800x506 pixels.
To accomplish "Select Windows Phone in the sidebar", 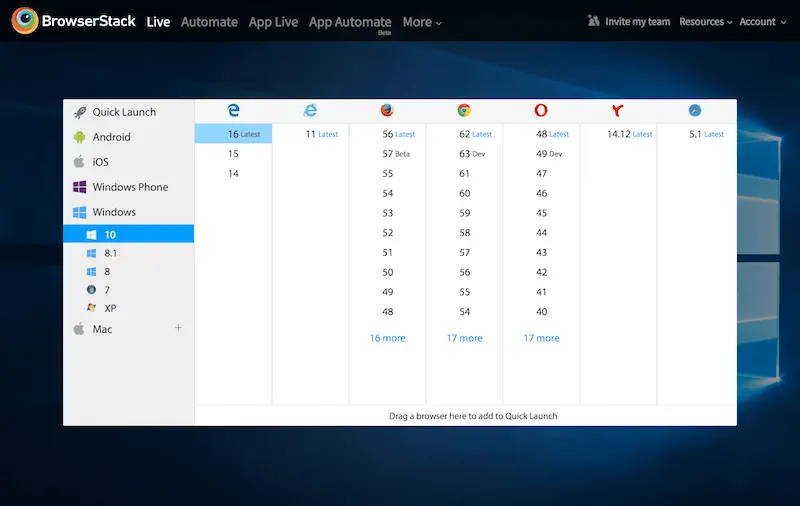I will click(129, 187).
